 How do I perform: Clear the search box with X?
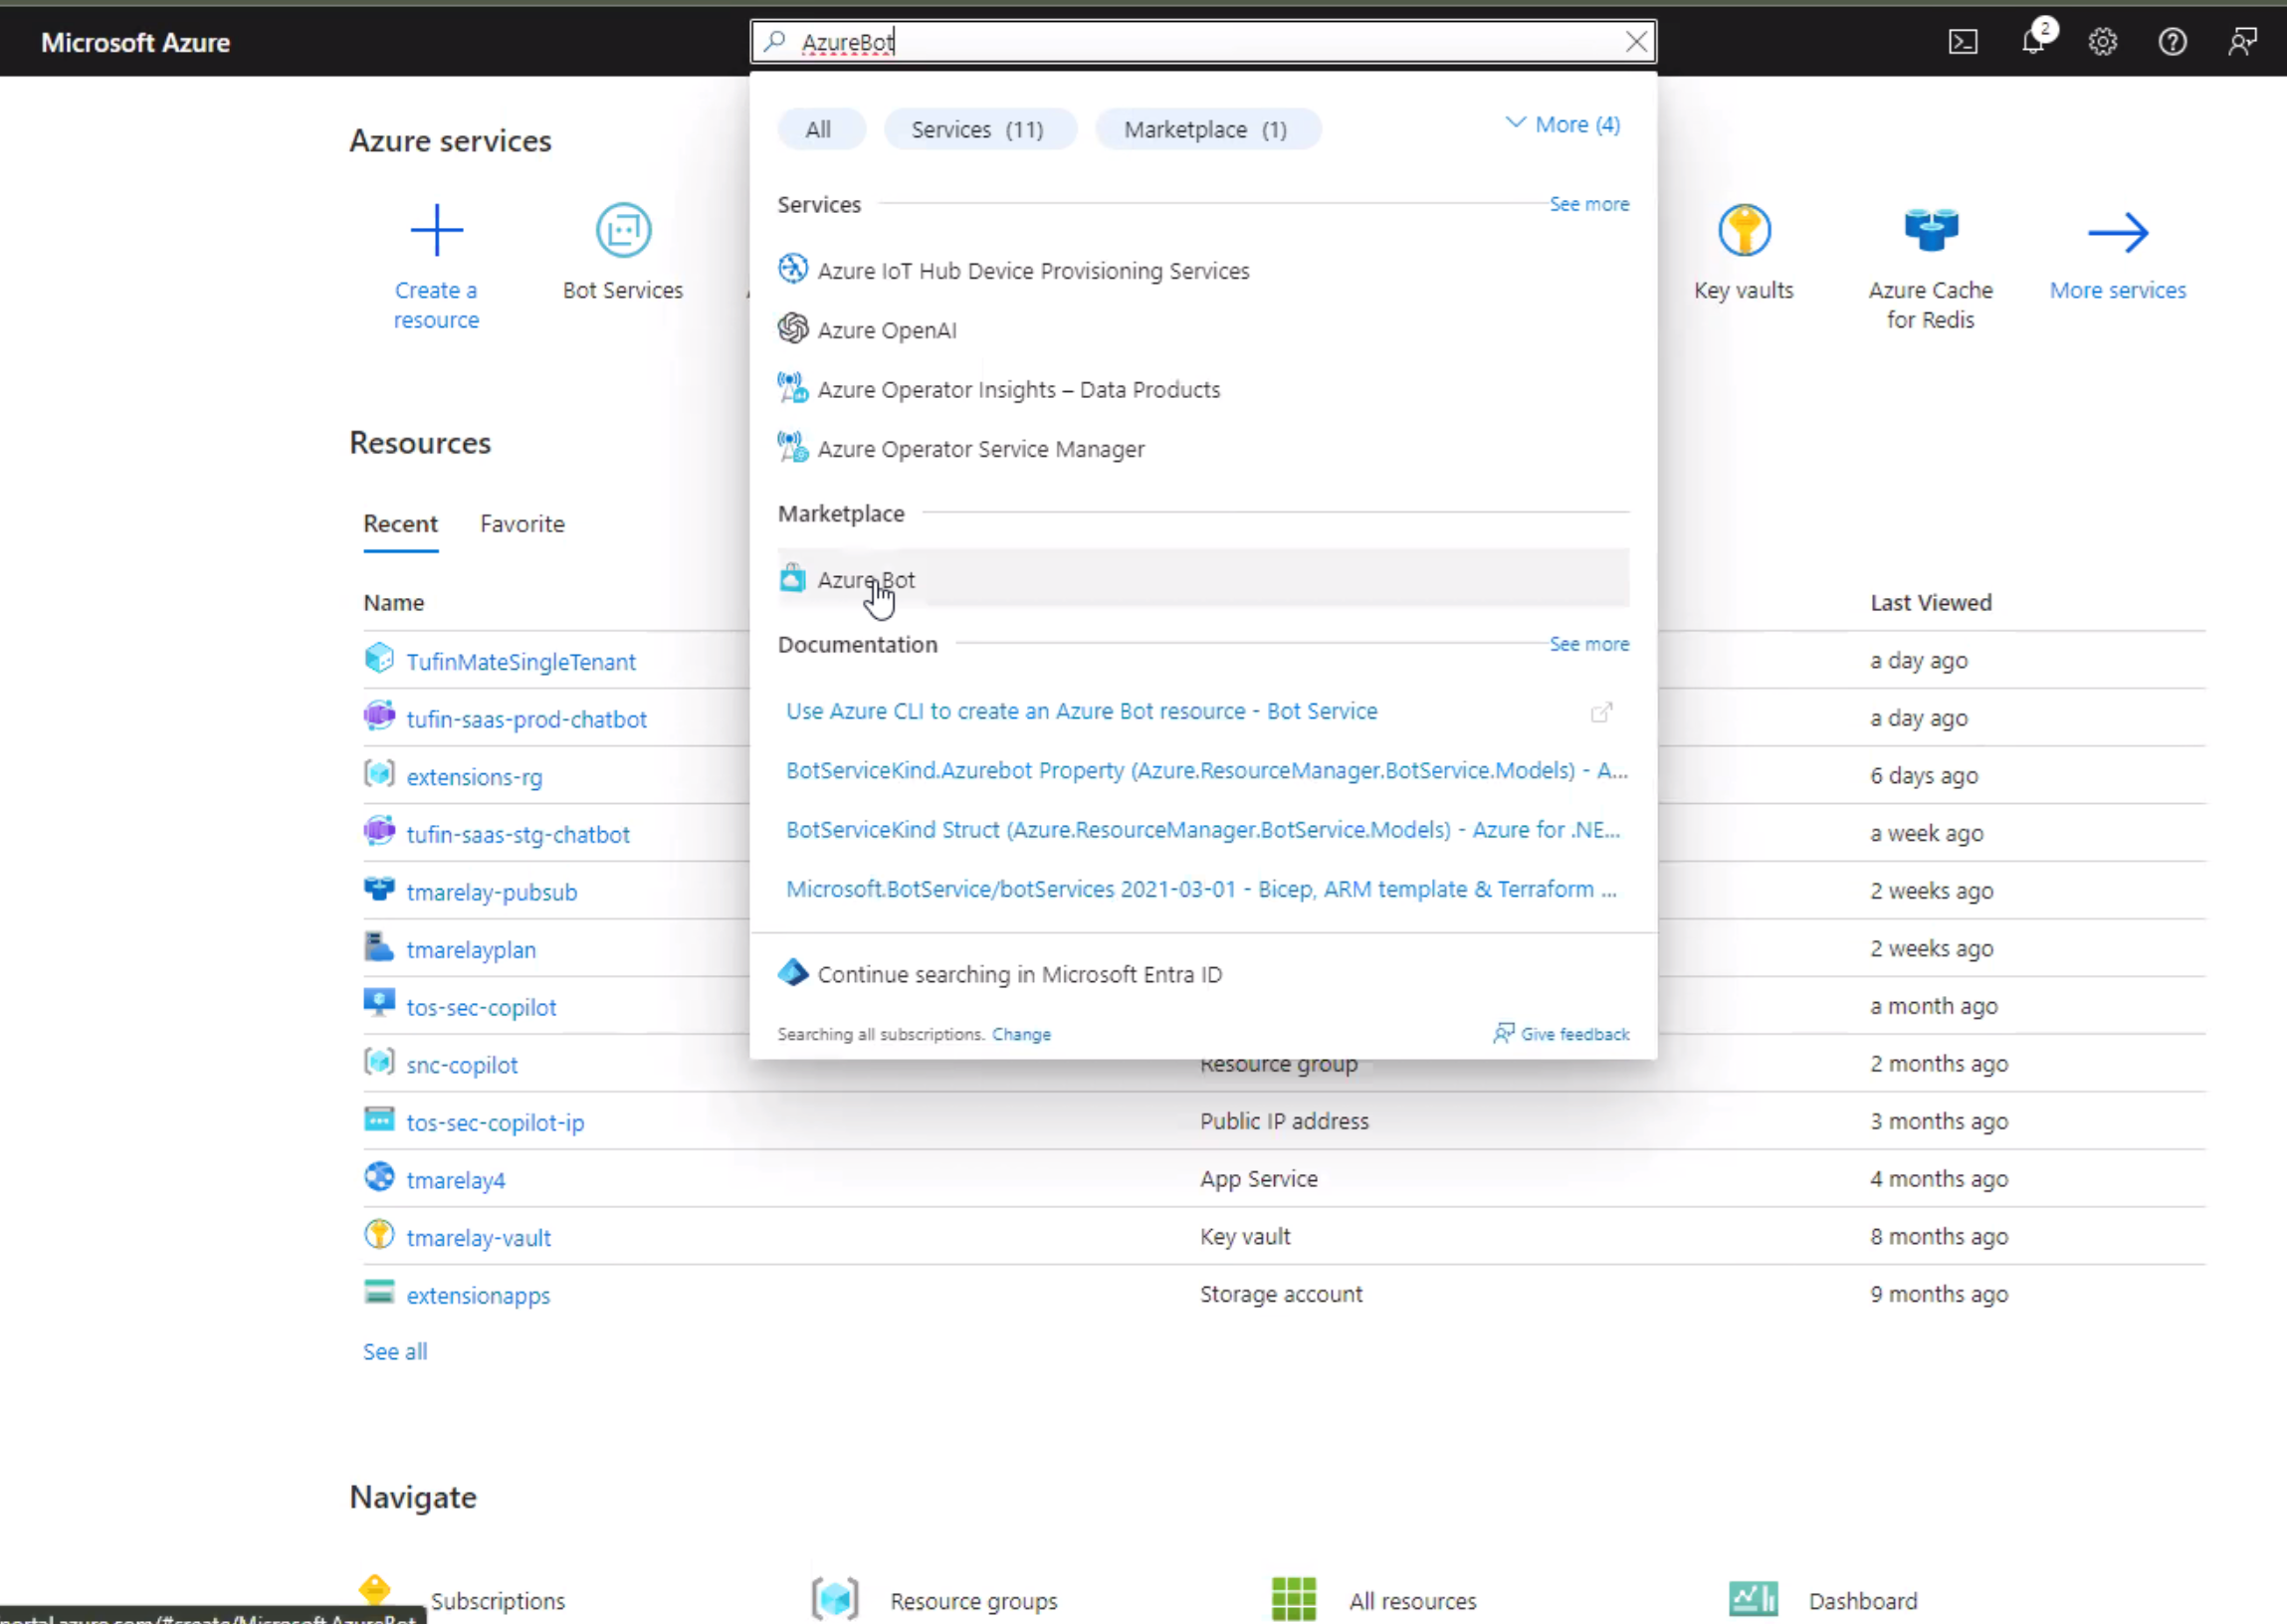pos(1636,42)
